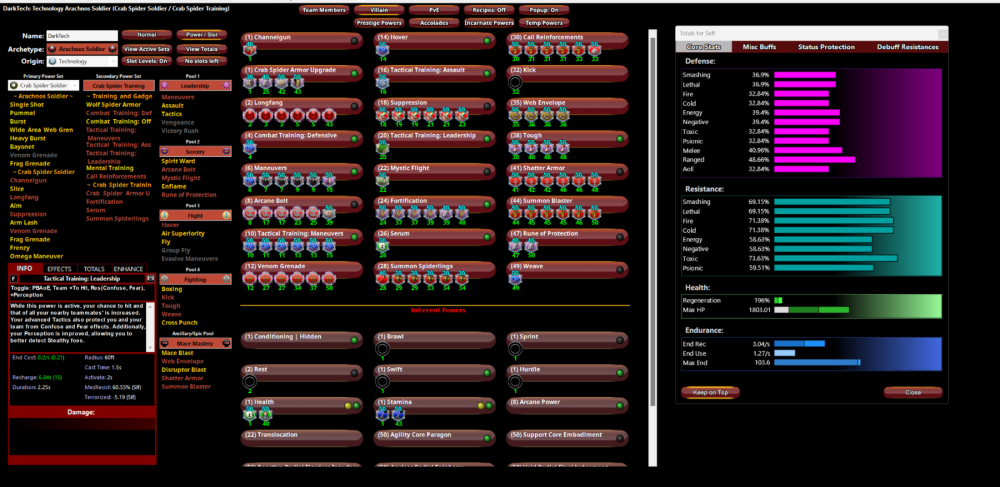Click the empty enhancement slot under Kick
The width and height of the screenshot is (1000, 487).
[516, 83]
